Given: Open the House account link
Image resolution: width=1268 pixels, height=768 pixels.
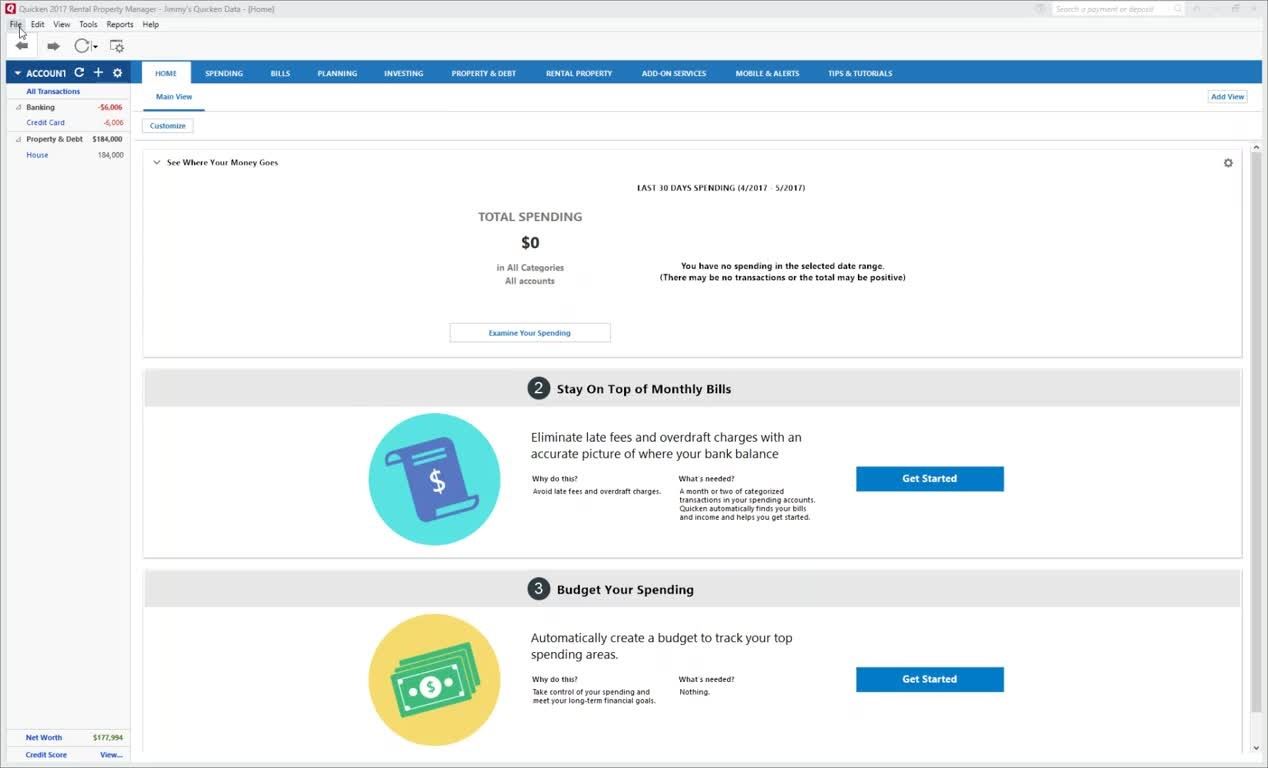Looking at the screenshot, I should tap(37, 155).
